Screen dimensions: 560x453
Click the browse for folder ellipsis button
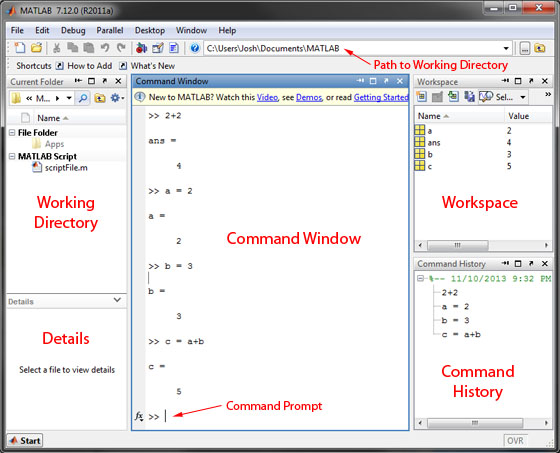coord(524,48)
